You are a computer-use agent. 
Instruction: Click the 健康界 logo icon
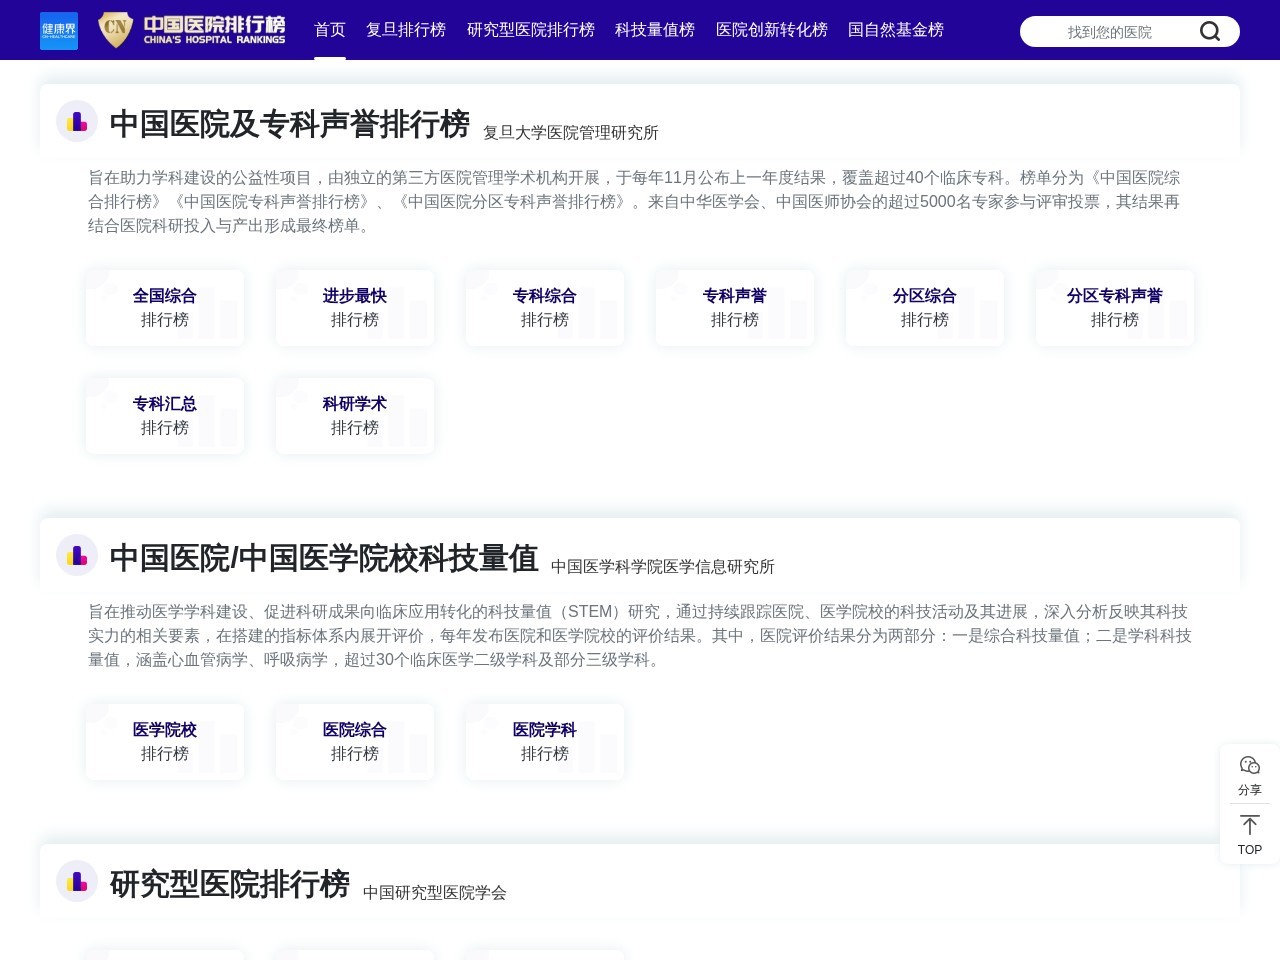(59, 31)
